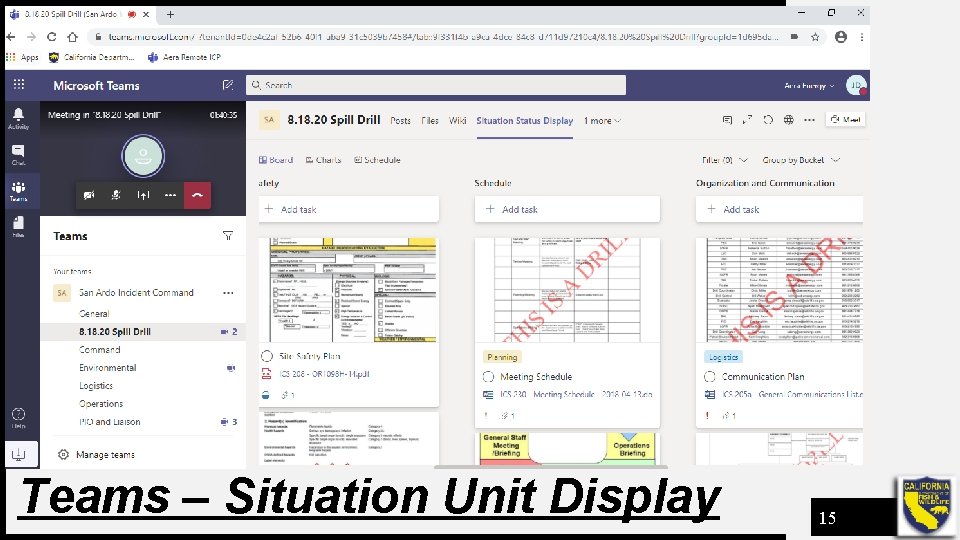Open the Communication Plan card thumbnail
960x540 pixels.
pos(779,290)
